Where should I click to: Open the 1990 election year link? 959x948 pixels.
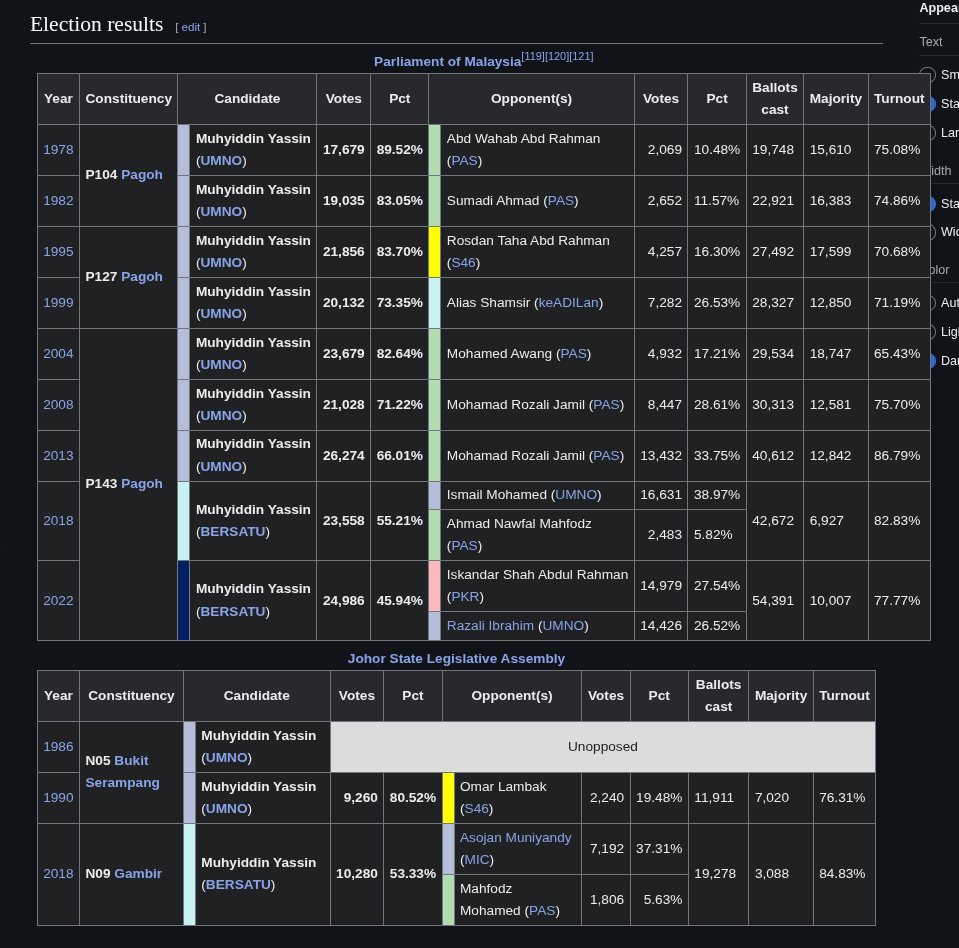pyautogui.click(x=58, y=798)
